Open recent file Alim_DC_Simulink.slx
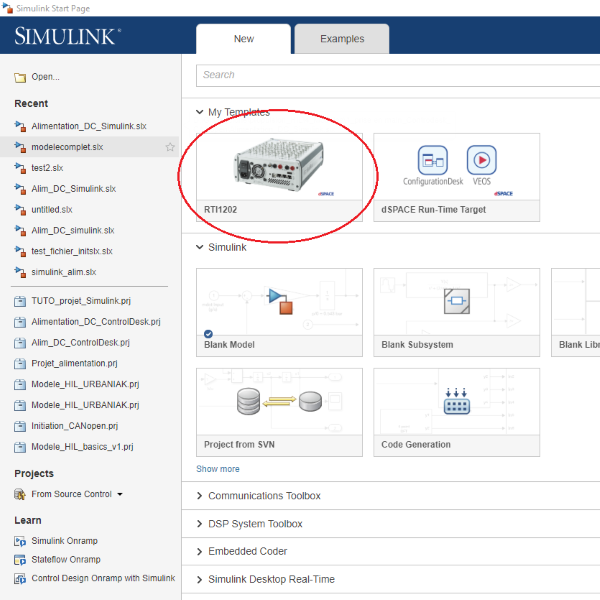The height and width of the screenshot is (600, 600). point(73,189)
